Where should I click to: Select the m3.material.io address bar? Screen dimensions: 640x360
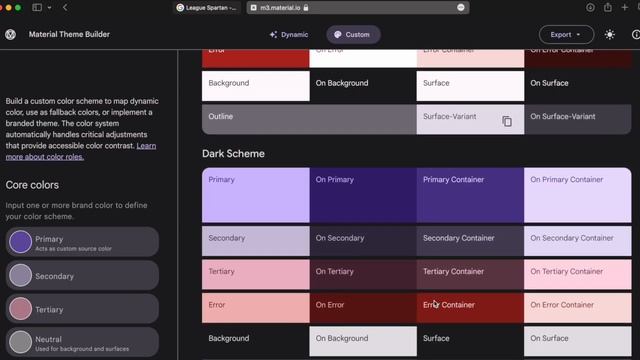click(x=358, y=7)
